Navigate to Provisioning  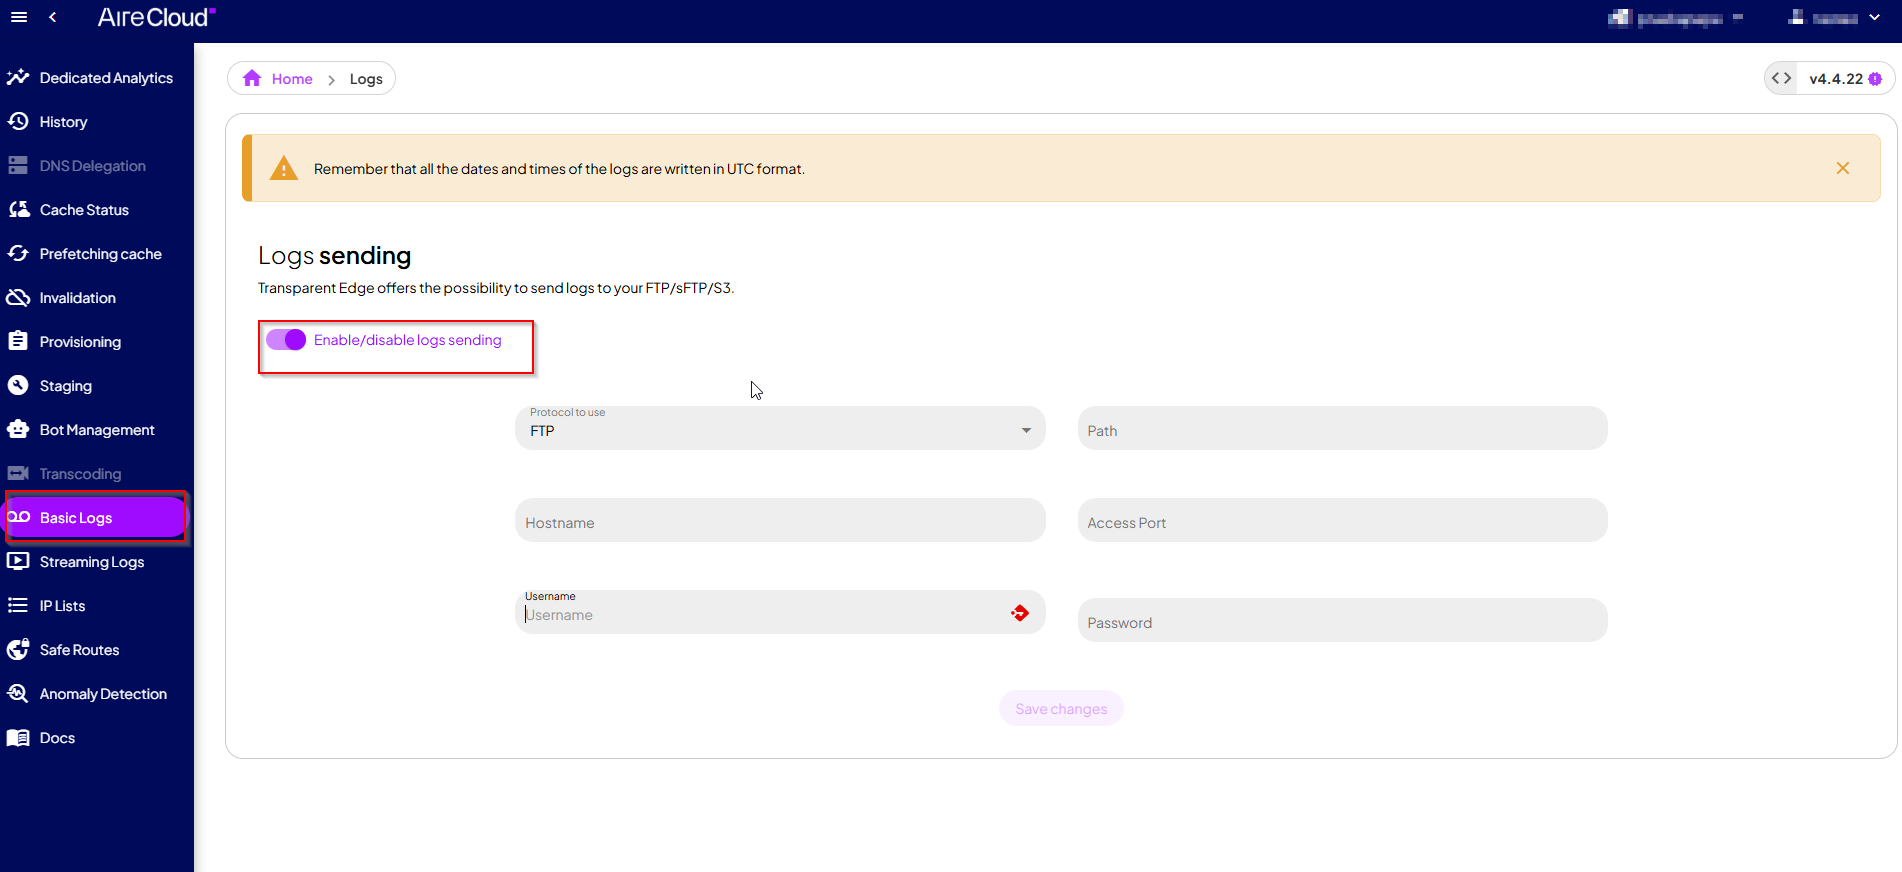pos(97,341)
